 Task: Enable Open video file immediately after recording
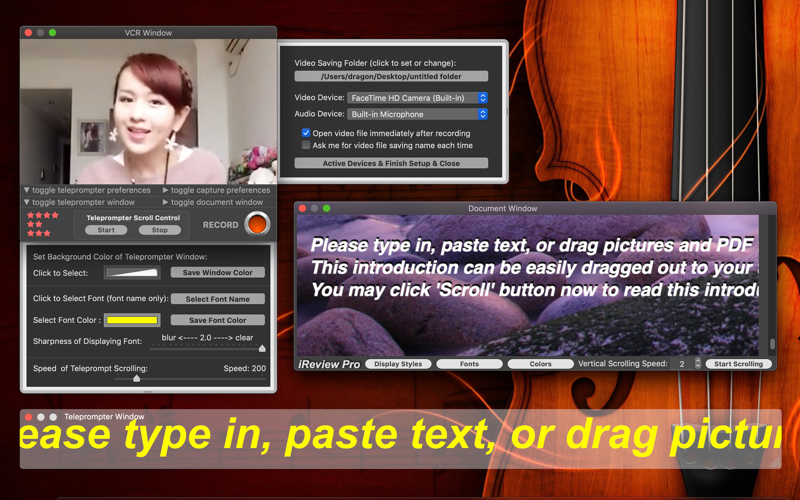coord(306,133)
